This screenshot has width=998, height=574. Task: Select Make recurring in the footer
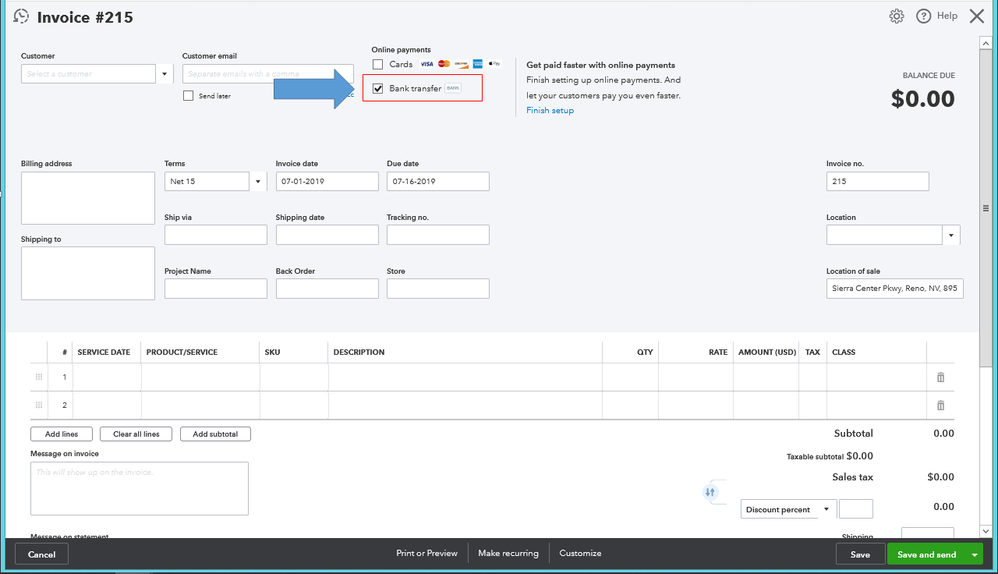508,553
